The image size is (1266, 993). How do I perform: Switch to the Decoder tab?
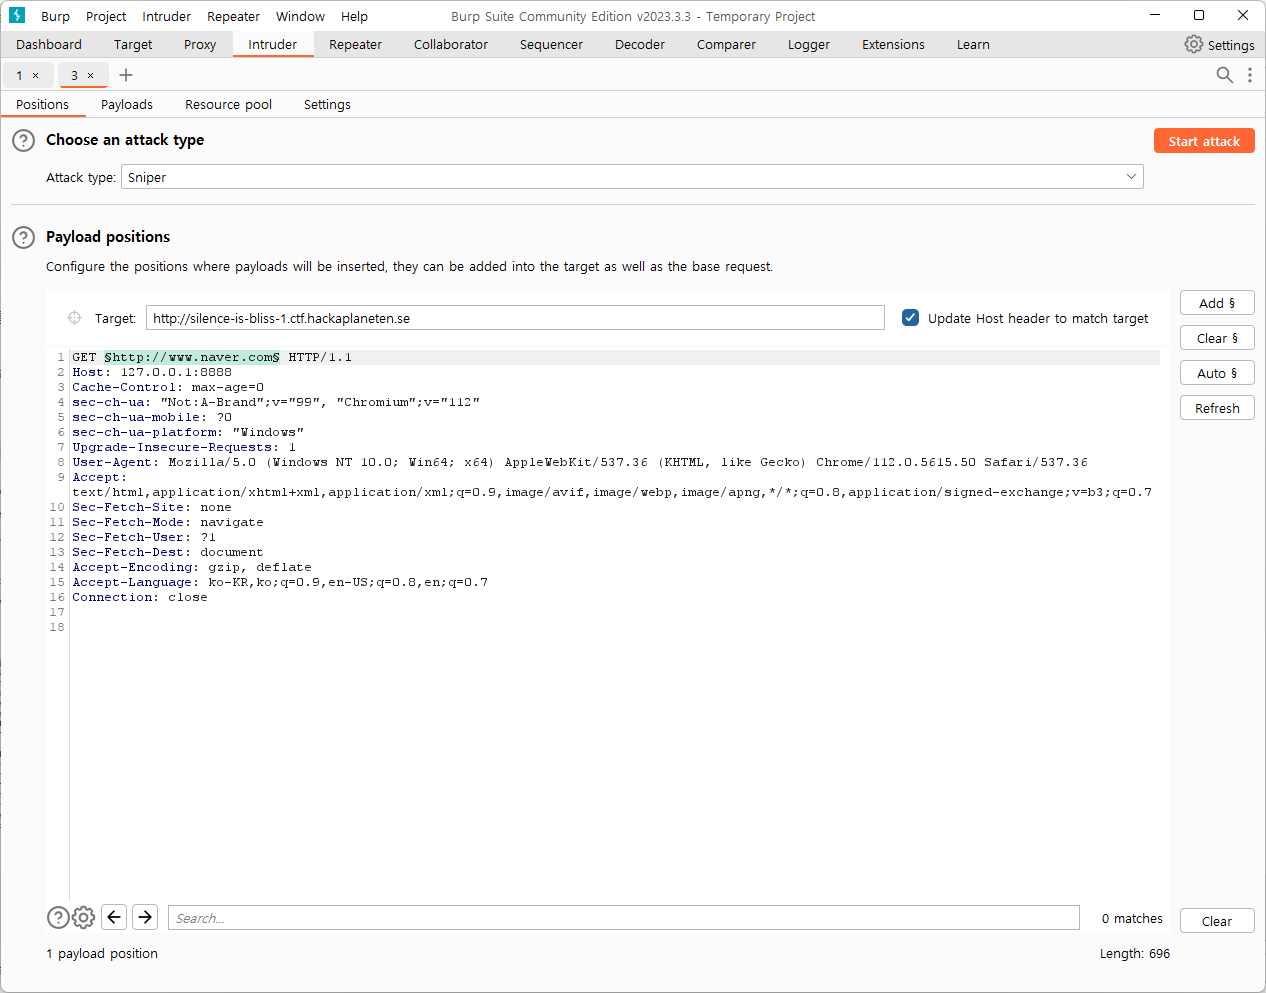640,44
